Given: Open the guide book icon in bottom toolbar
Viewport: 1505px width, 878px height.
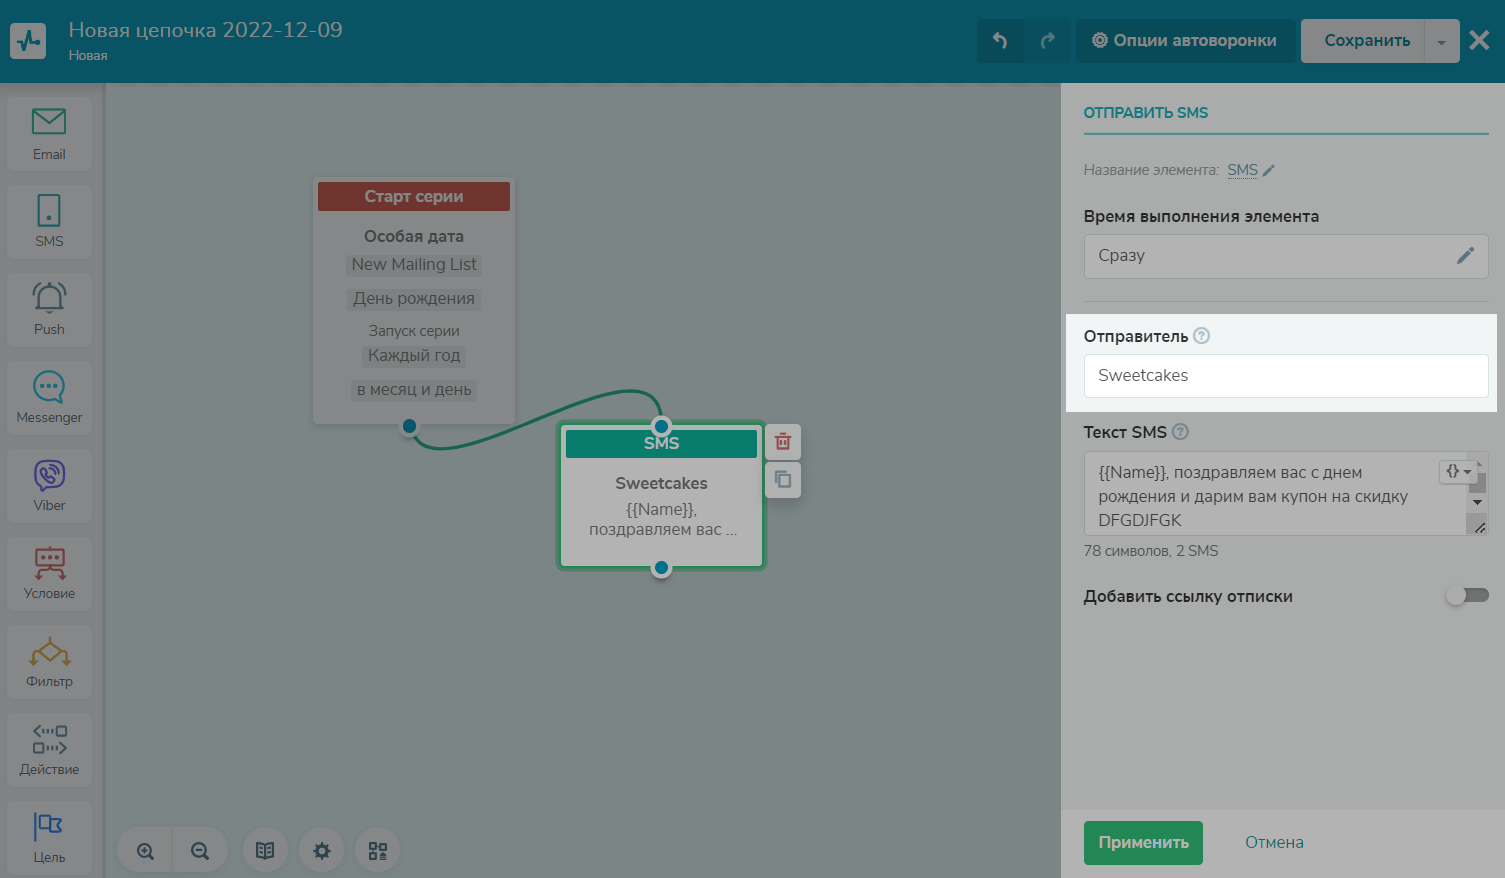Looking at the screenshot, I should 265,851.
